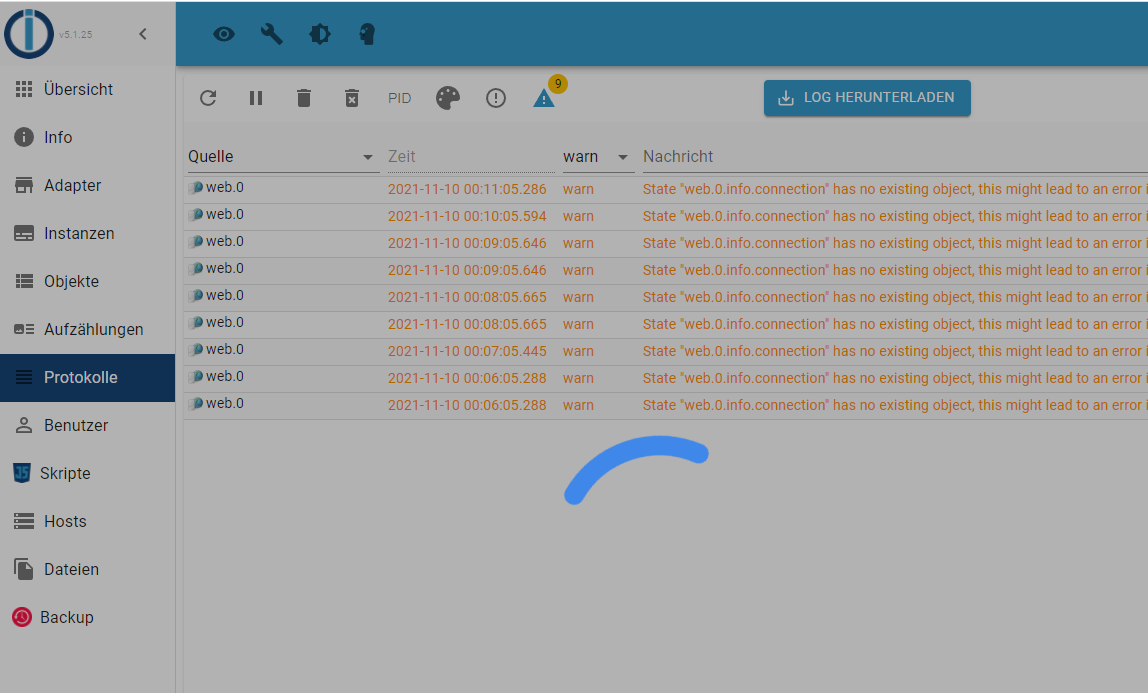Click the message in the 00:10:05.594 row
The height and width of the screenshot is (693, 1148).
pos(895,216)
